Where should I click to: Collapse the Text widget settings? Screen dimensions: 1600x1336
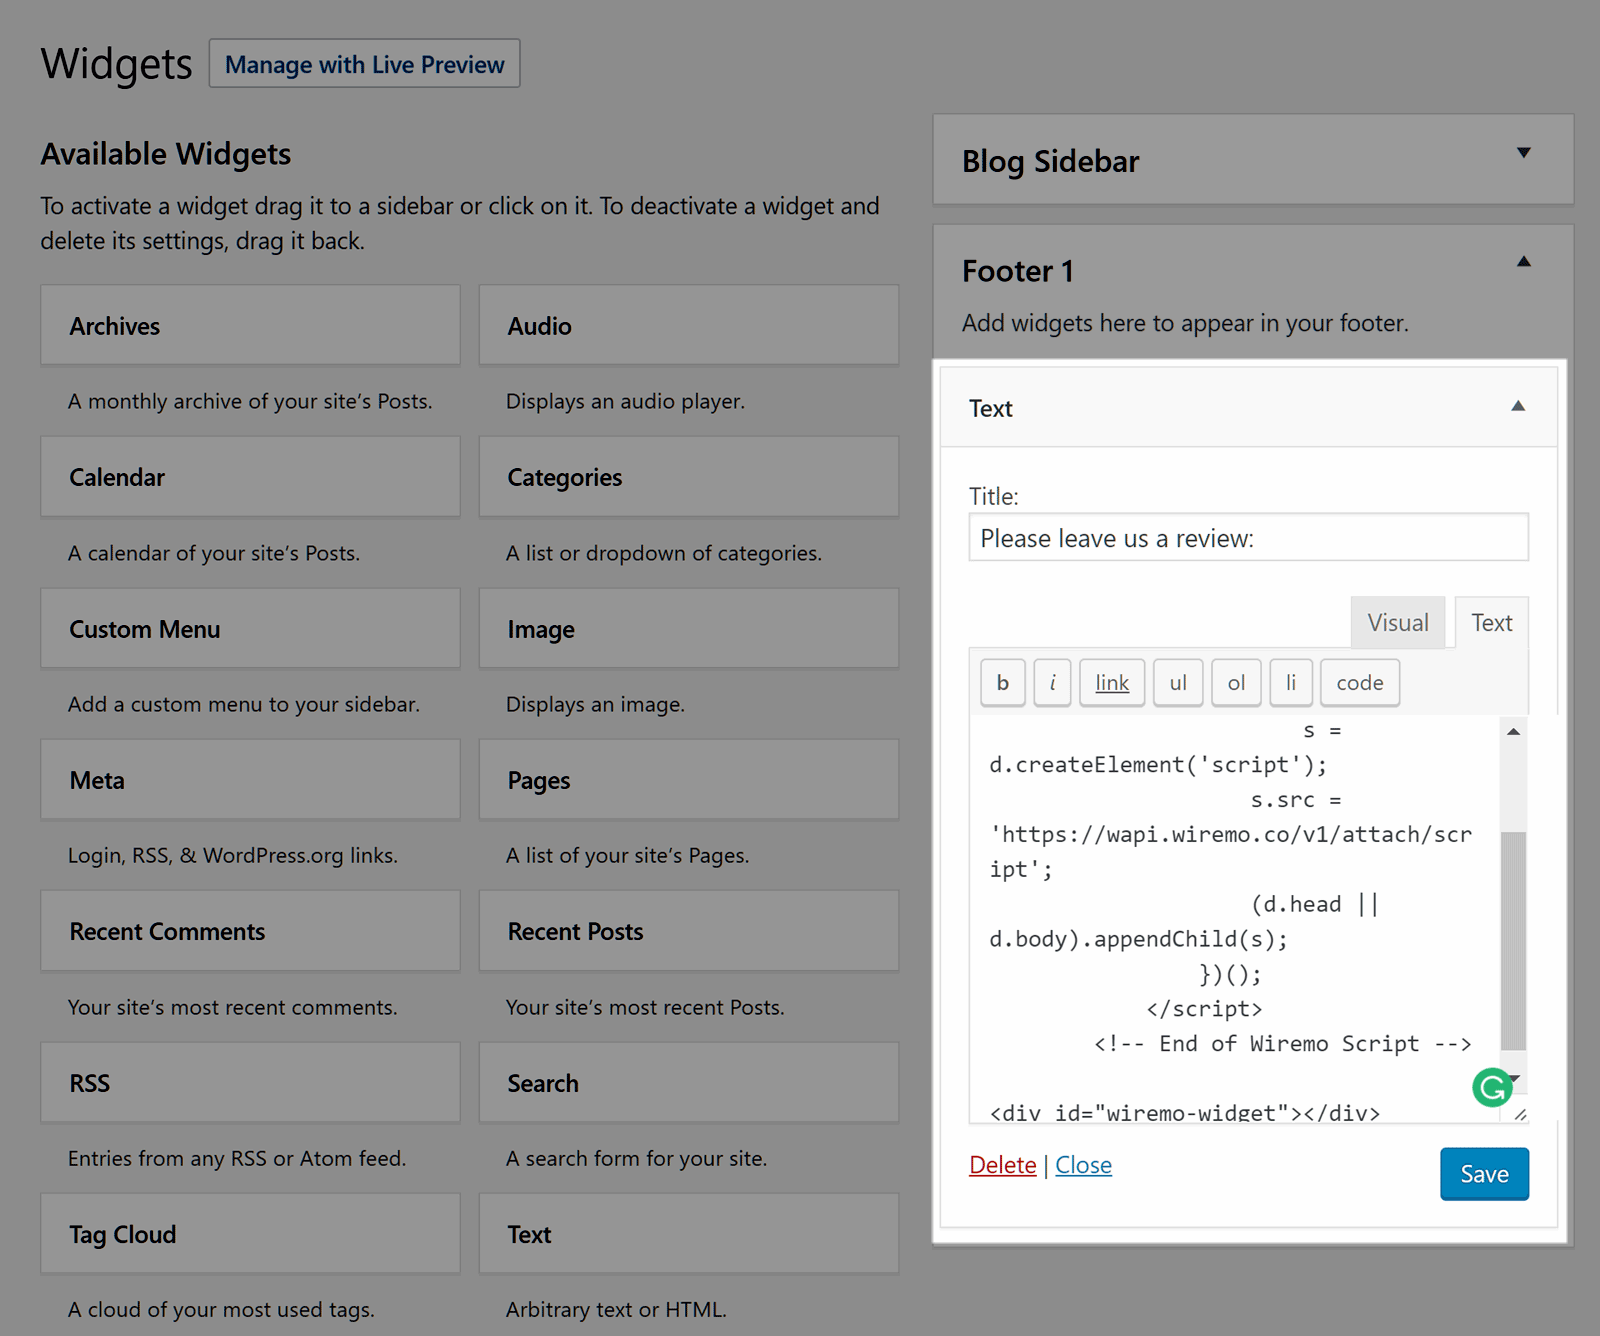coord(1517,406)
